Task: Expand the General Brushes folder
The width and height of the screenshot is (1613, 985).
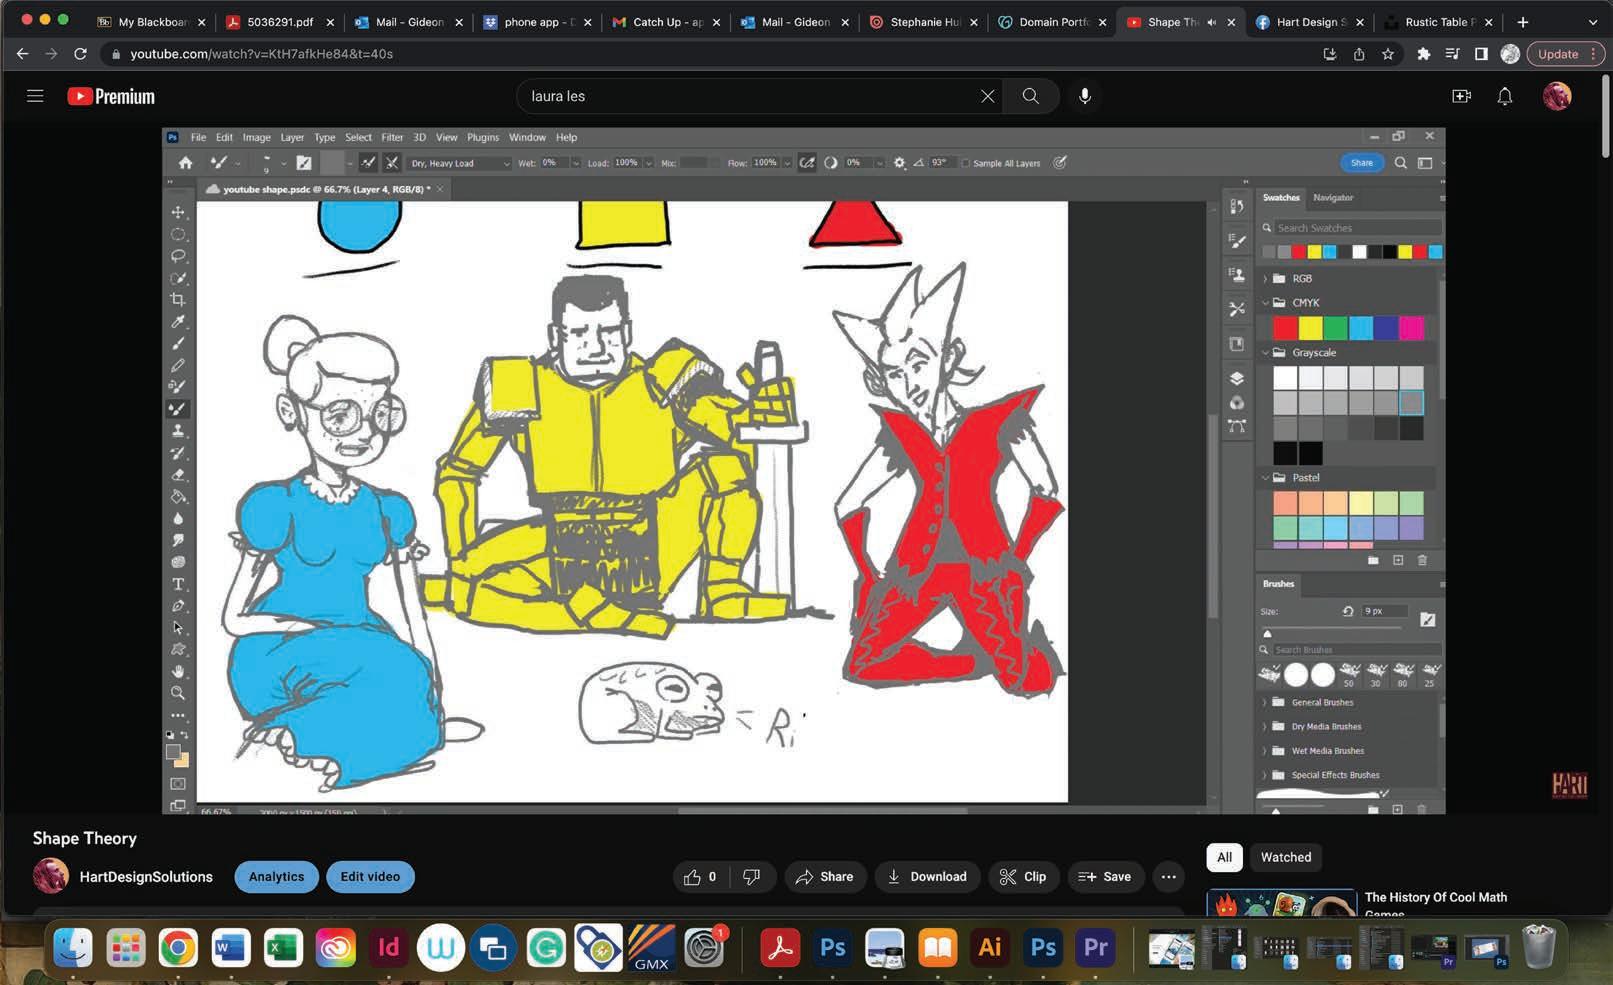Action: point(1265,702)
